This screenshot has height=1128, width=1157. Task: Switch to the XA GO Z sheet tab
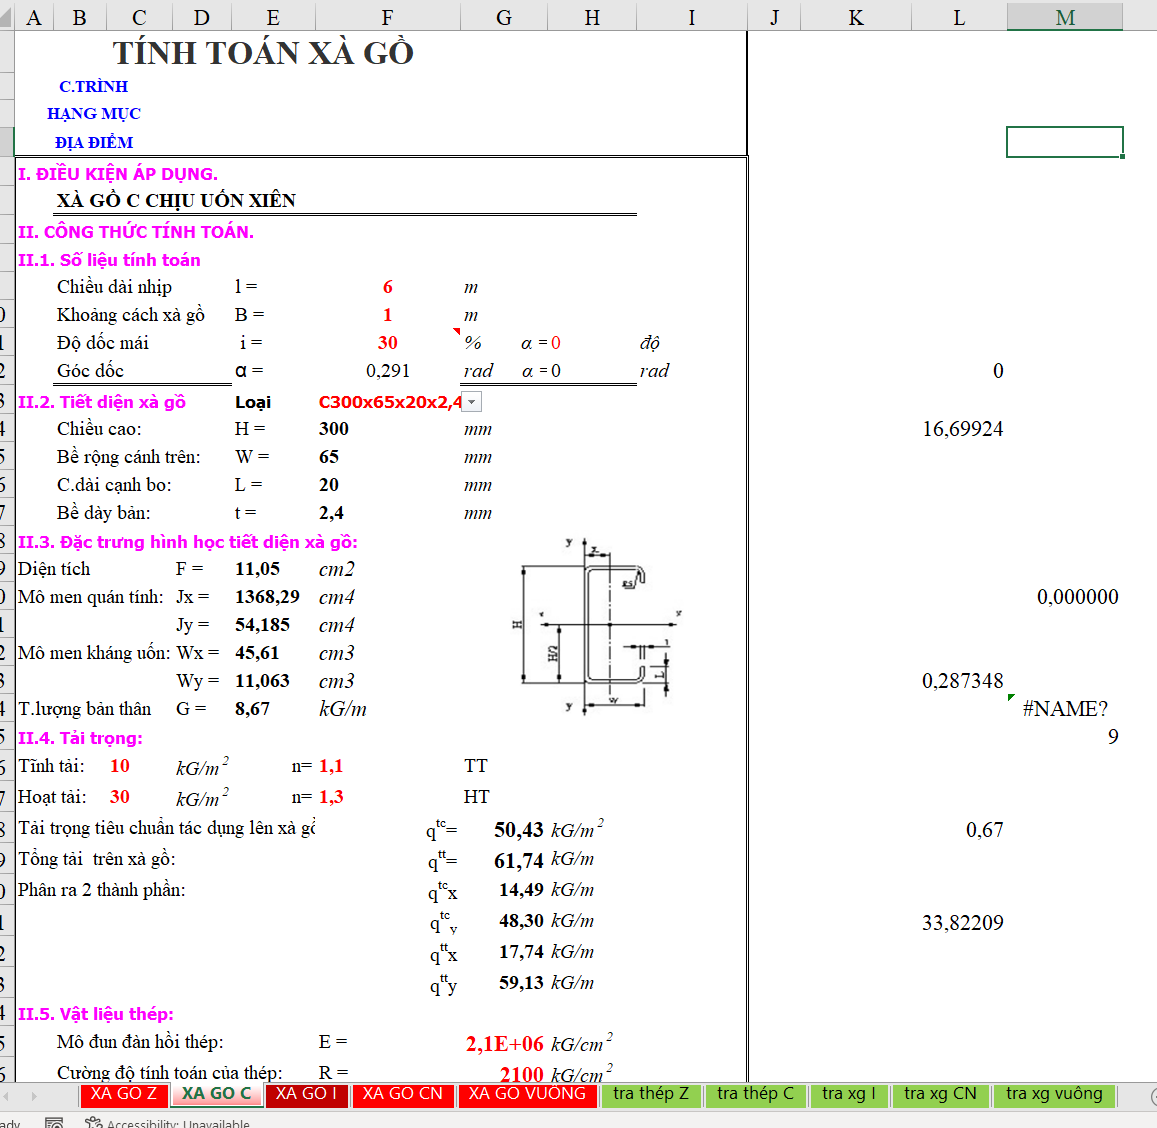(123, 1094)
